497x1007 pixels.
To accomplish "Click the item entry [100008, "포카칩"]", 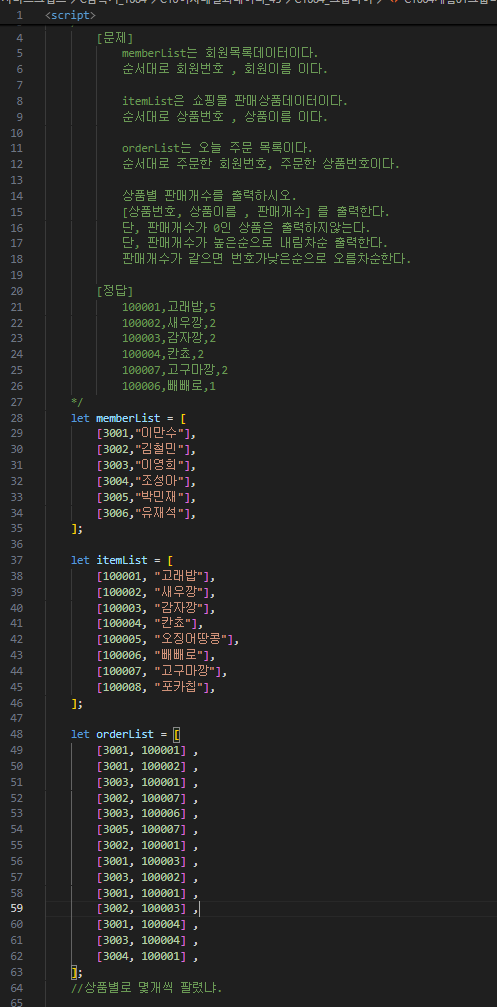I will tap(156, 687).
